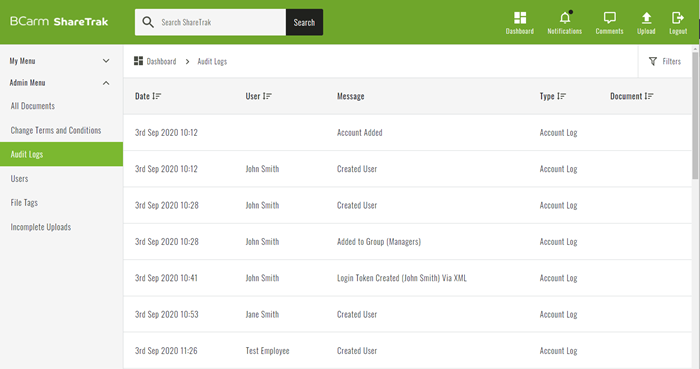Click John Smith in the Managers group row

click(262, 241)
